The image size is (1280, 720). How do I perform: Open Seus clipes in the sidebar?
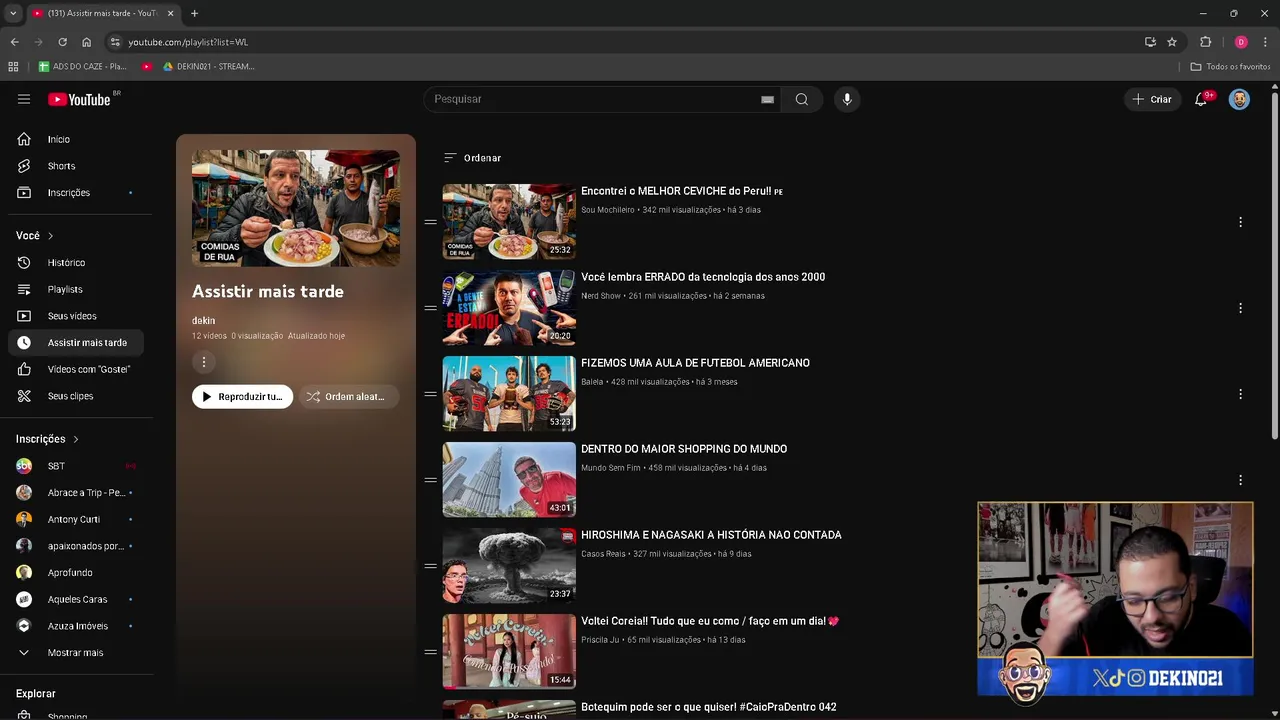point(77,396)
